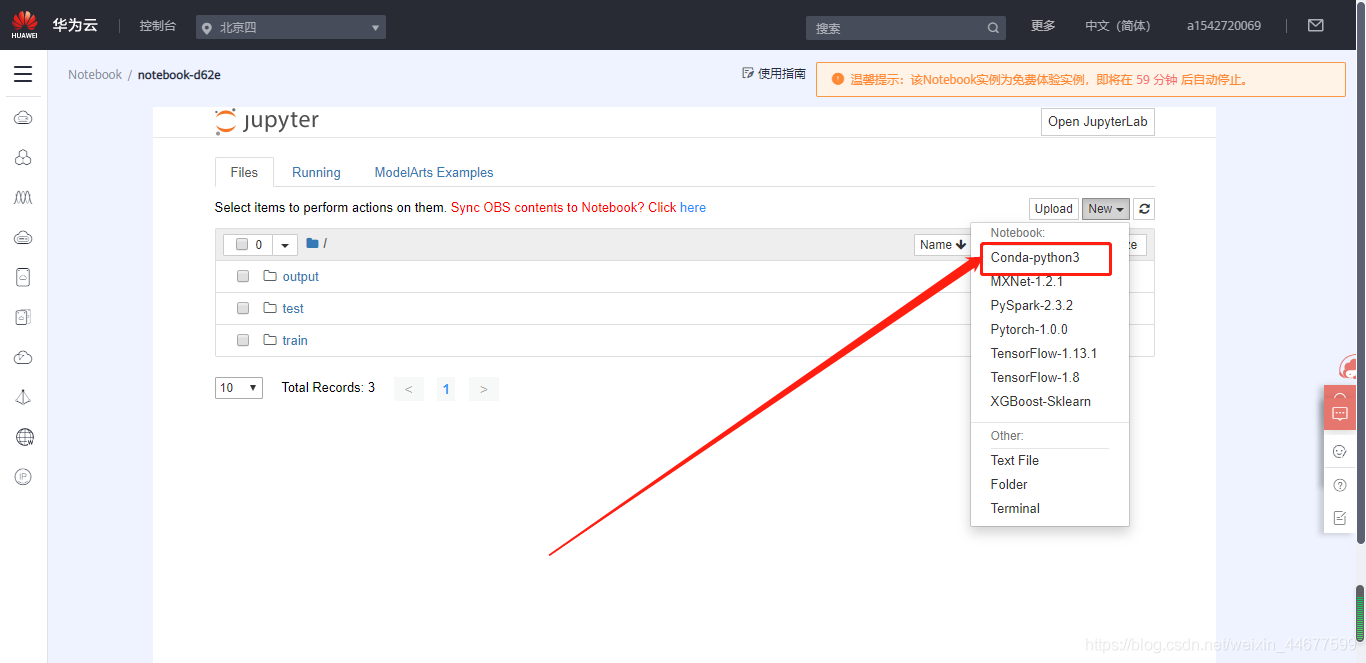1366x663 pixels.
Task: Open the 中文(简体) language menu
Action: [1118, 26]
